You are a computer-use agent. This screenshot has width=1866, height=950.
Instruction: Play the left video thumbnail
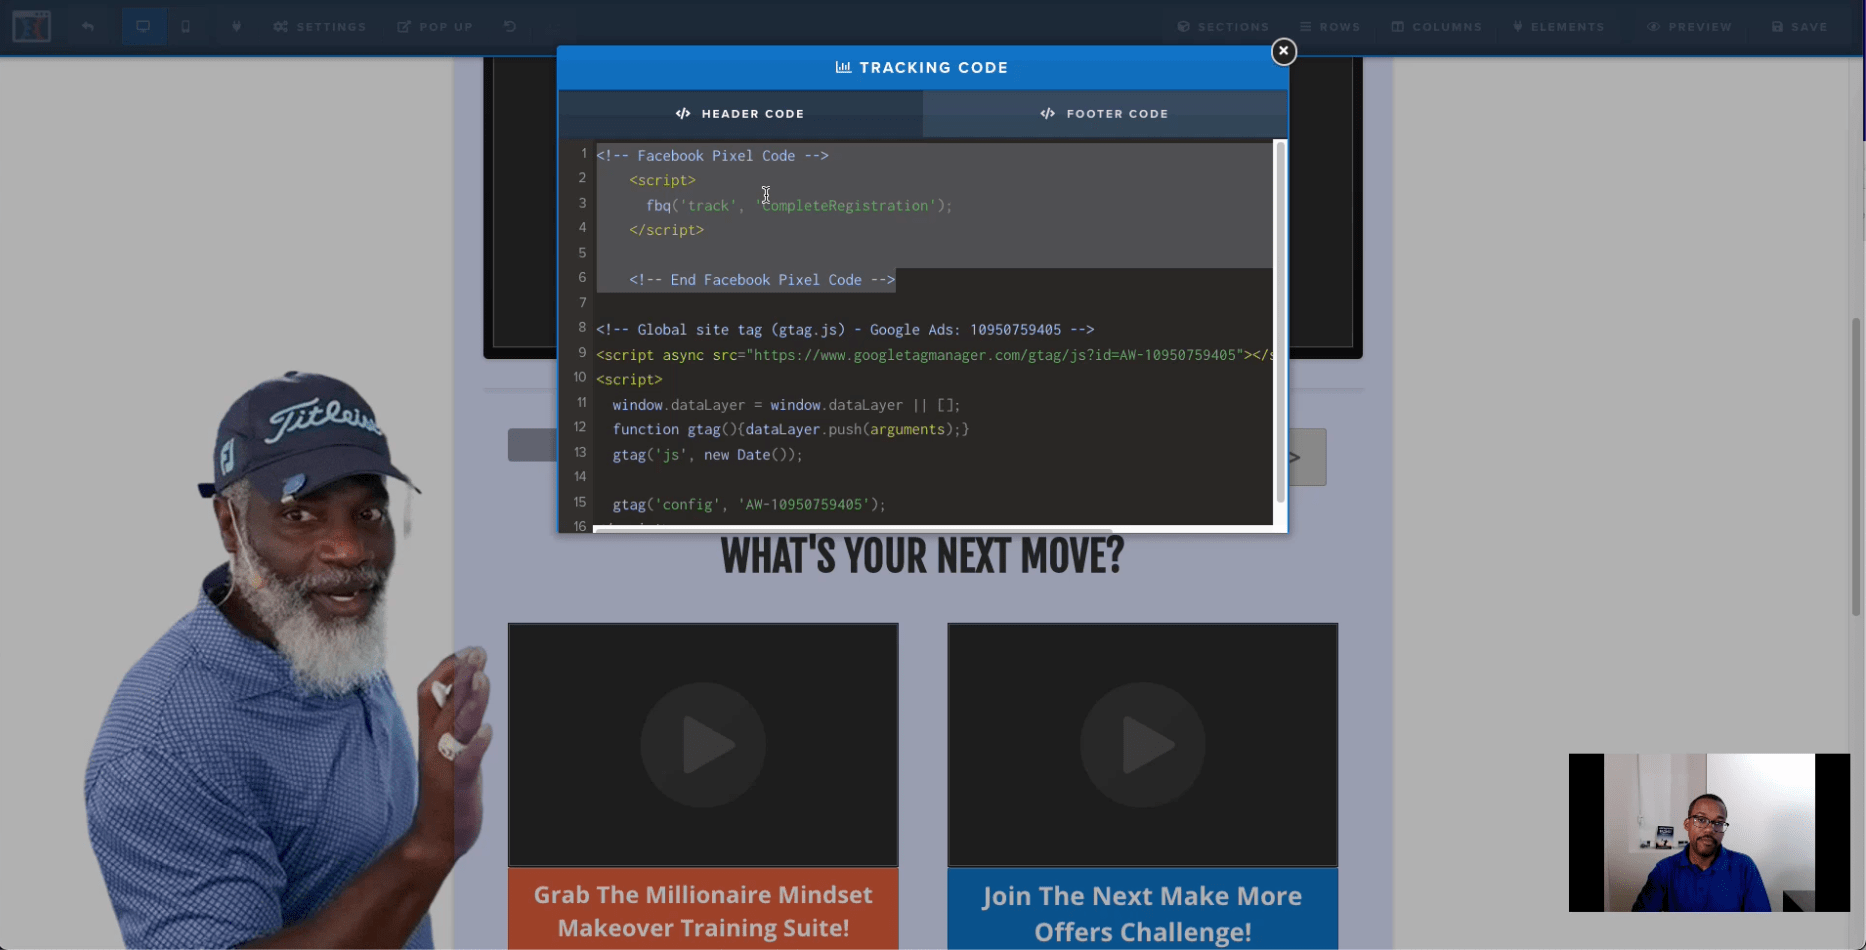click(x=703, y=745)
